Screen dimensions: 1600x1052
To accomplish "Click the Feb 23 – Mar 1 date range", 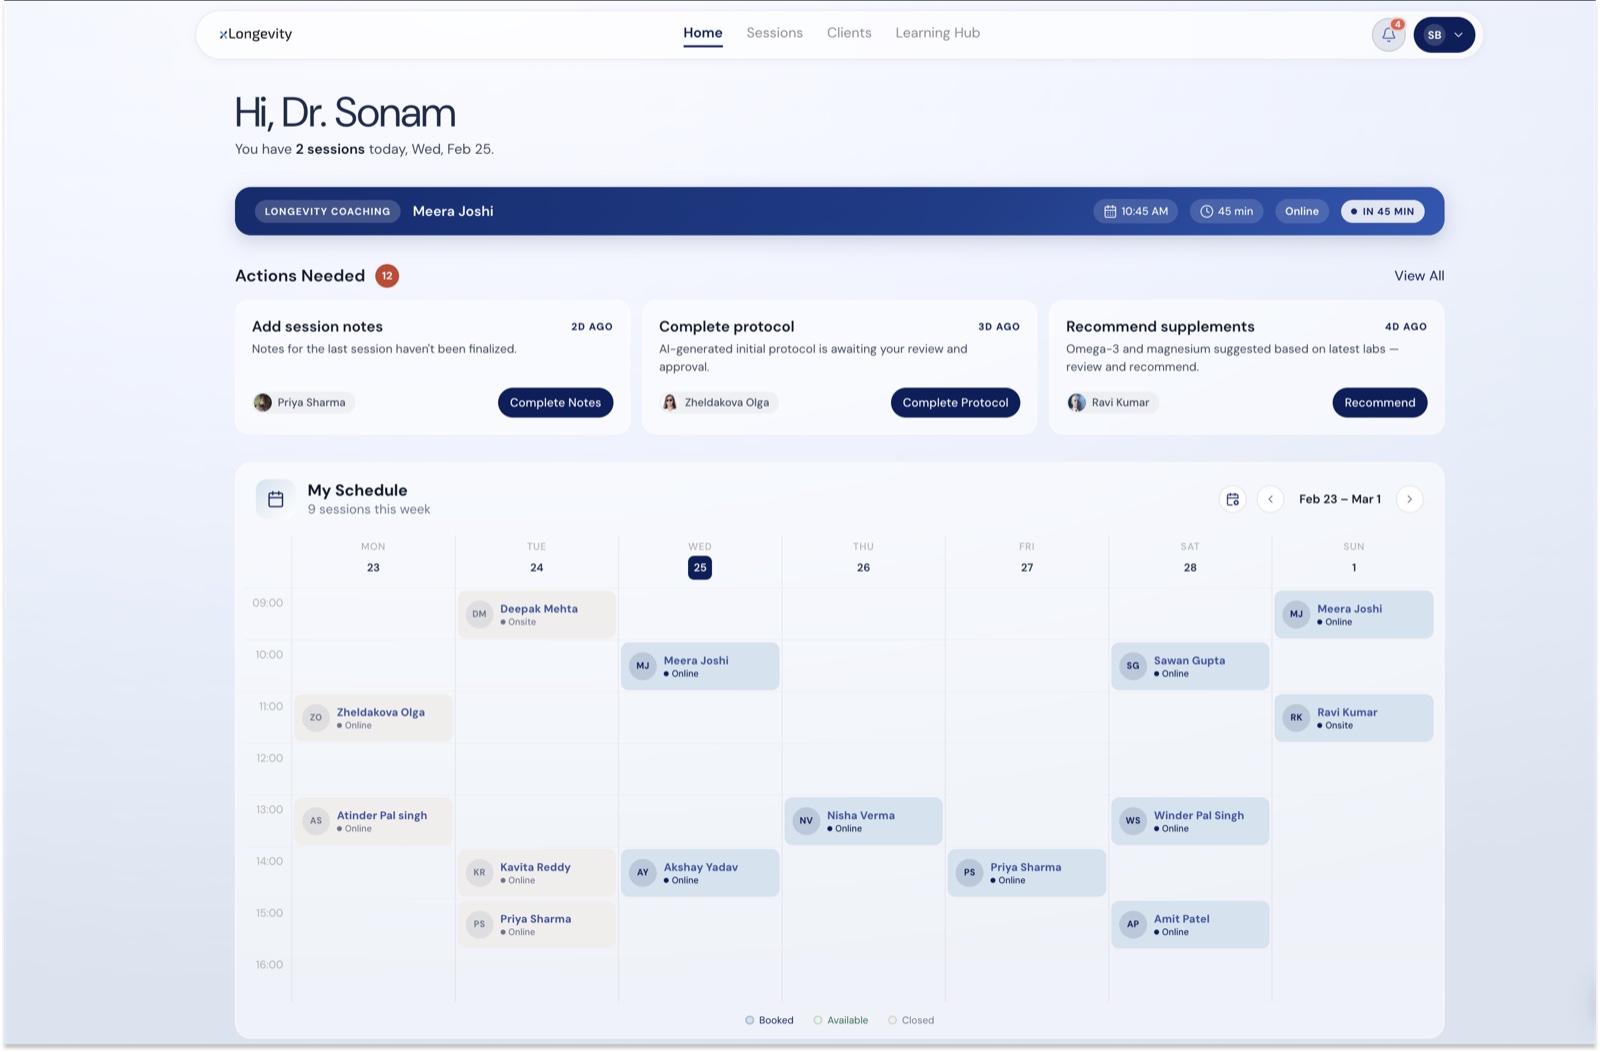I will [x=1339, y=499].
